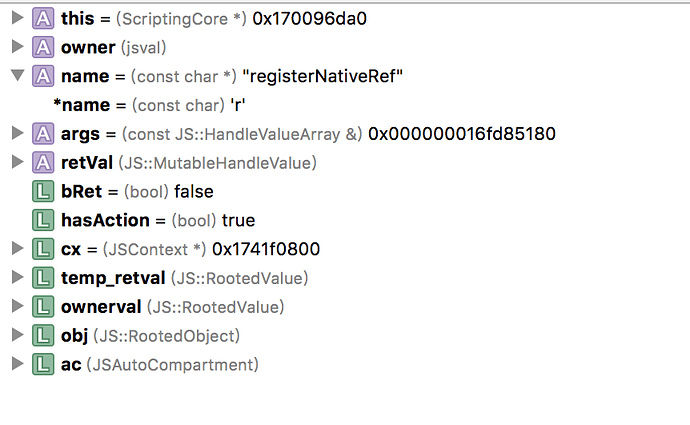Expand the 'obj' RootedObject variable
This screenshot has height=425, width=690.
pyautogui.click(x=16, y=336)
